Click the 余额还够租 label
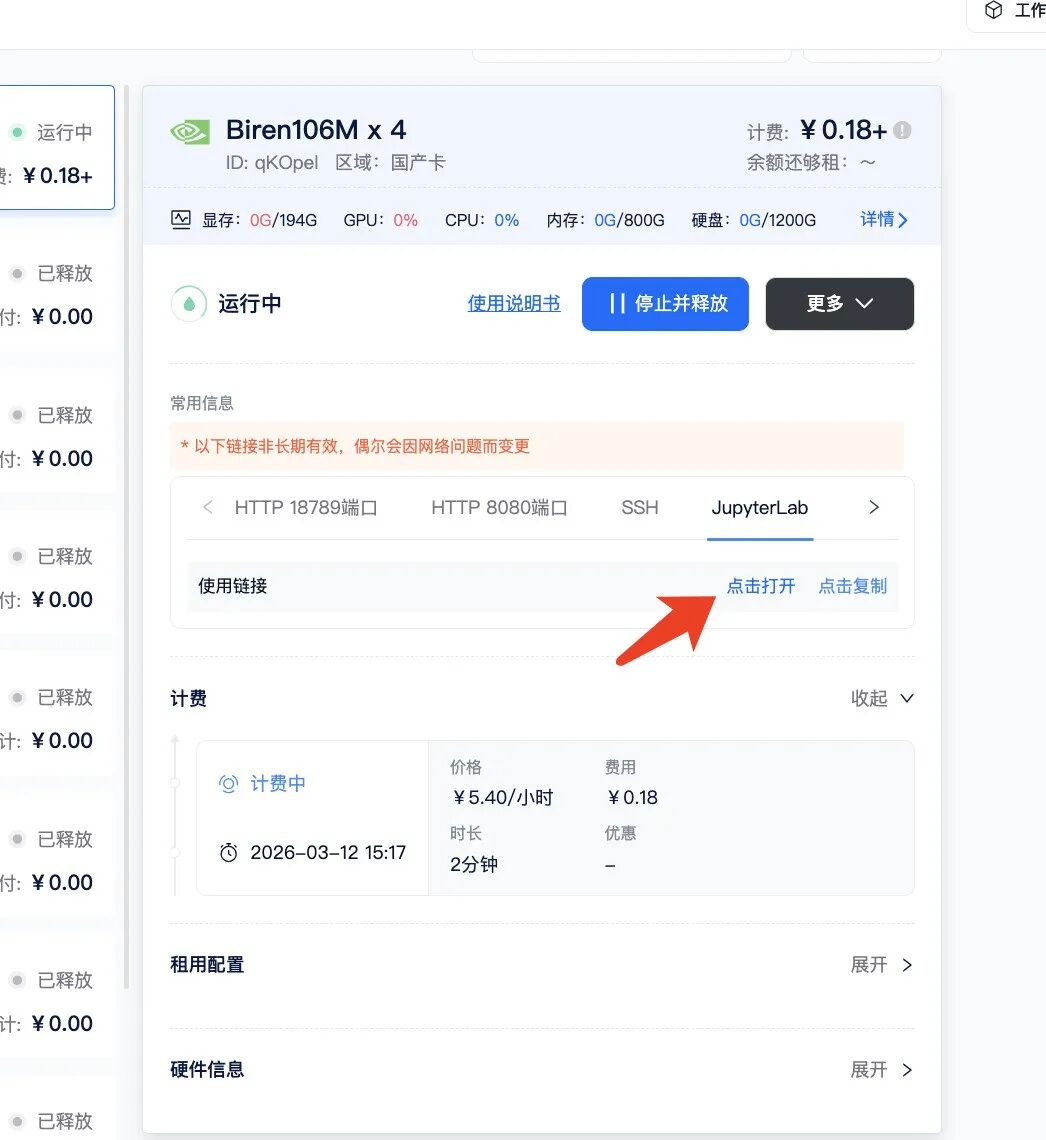The width and height of the screenshot is (1046, 1140). pos(797,162)
